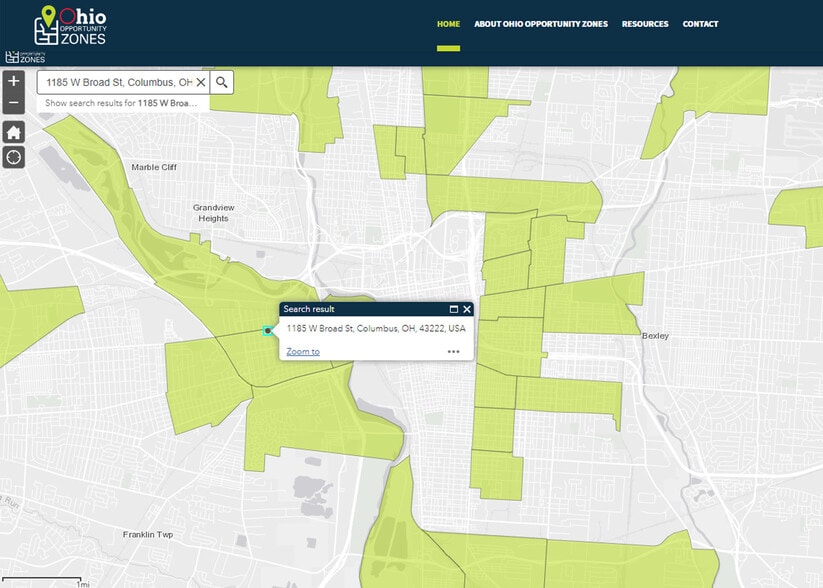Image resolution: width=823 pixels, height=588 pixels.
Task: Run search with magnifying glass button
Action: tap(222, 82)
